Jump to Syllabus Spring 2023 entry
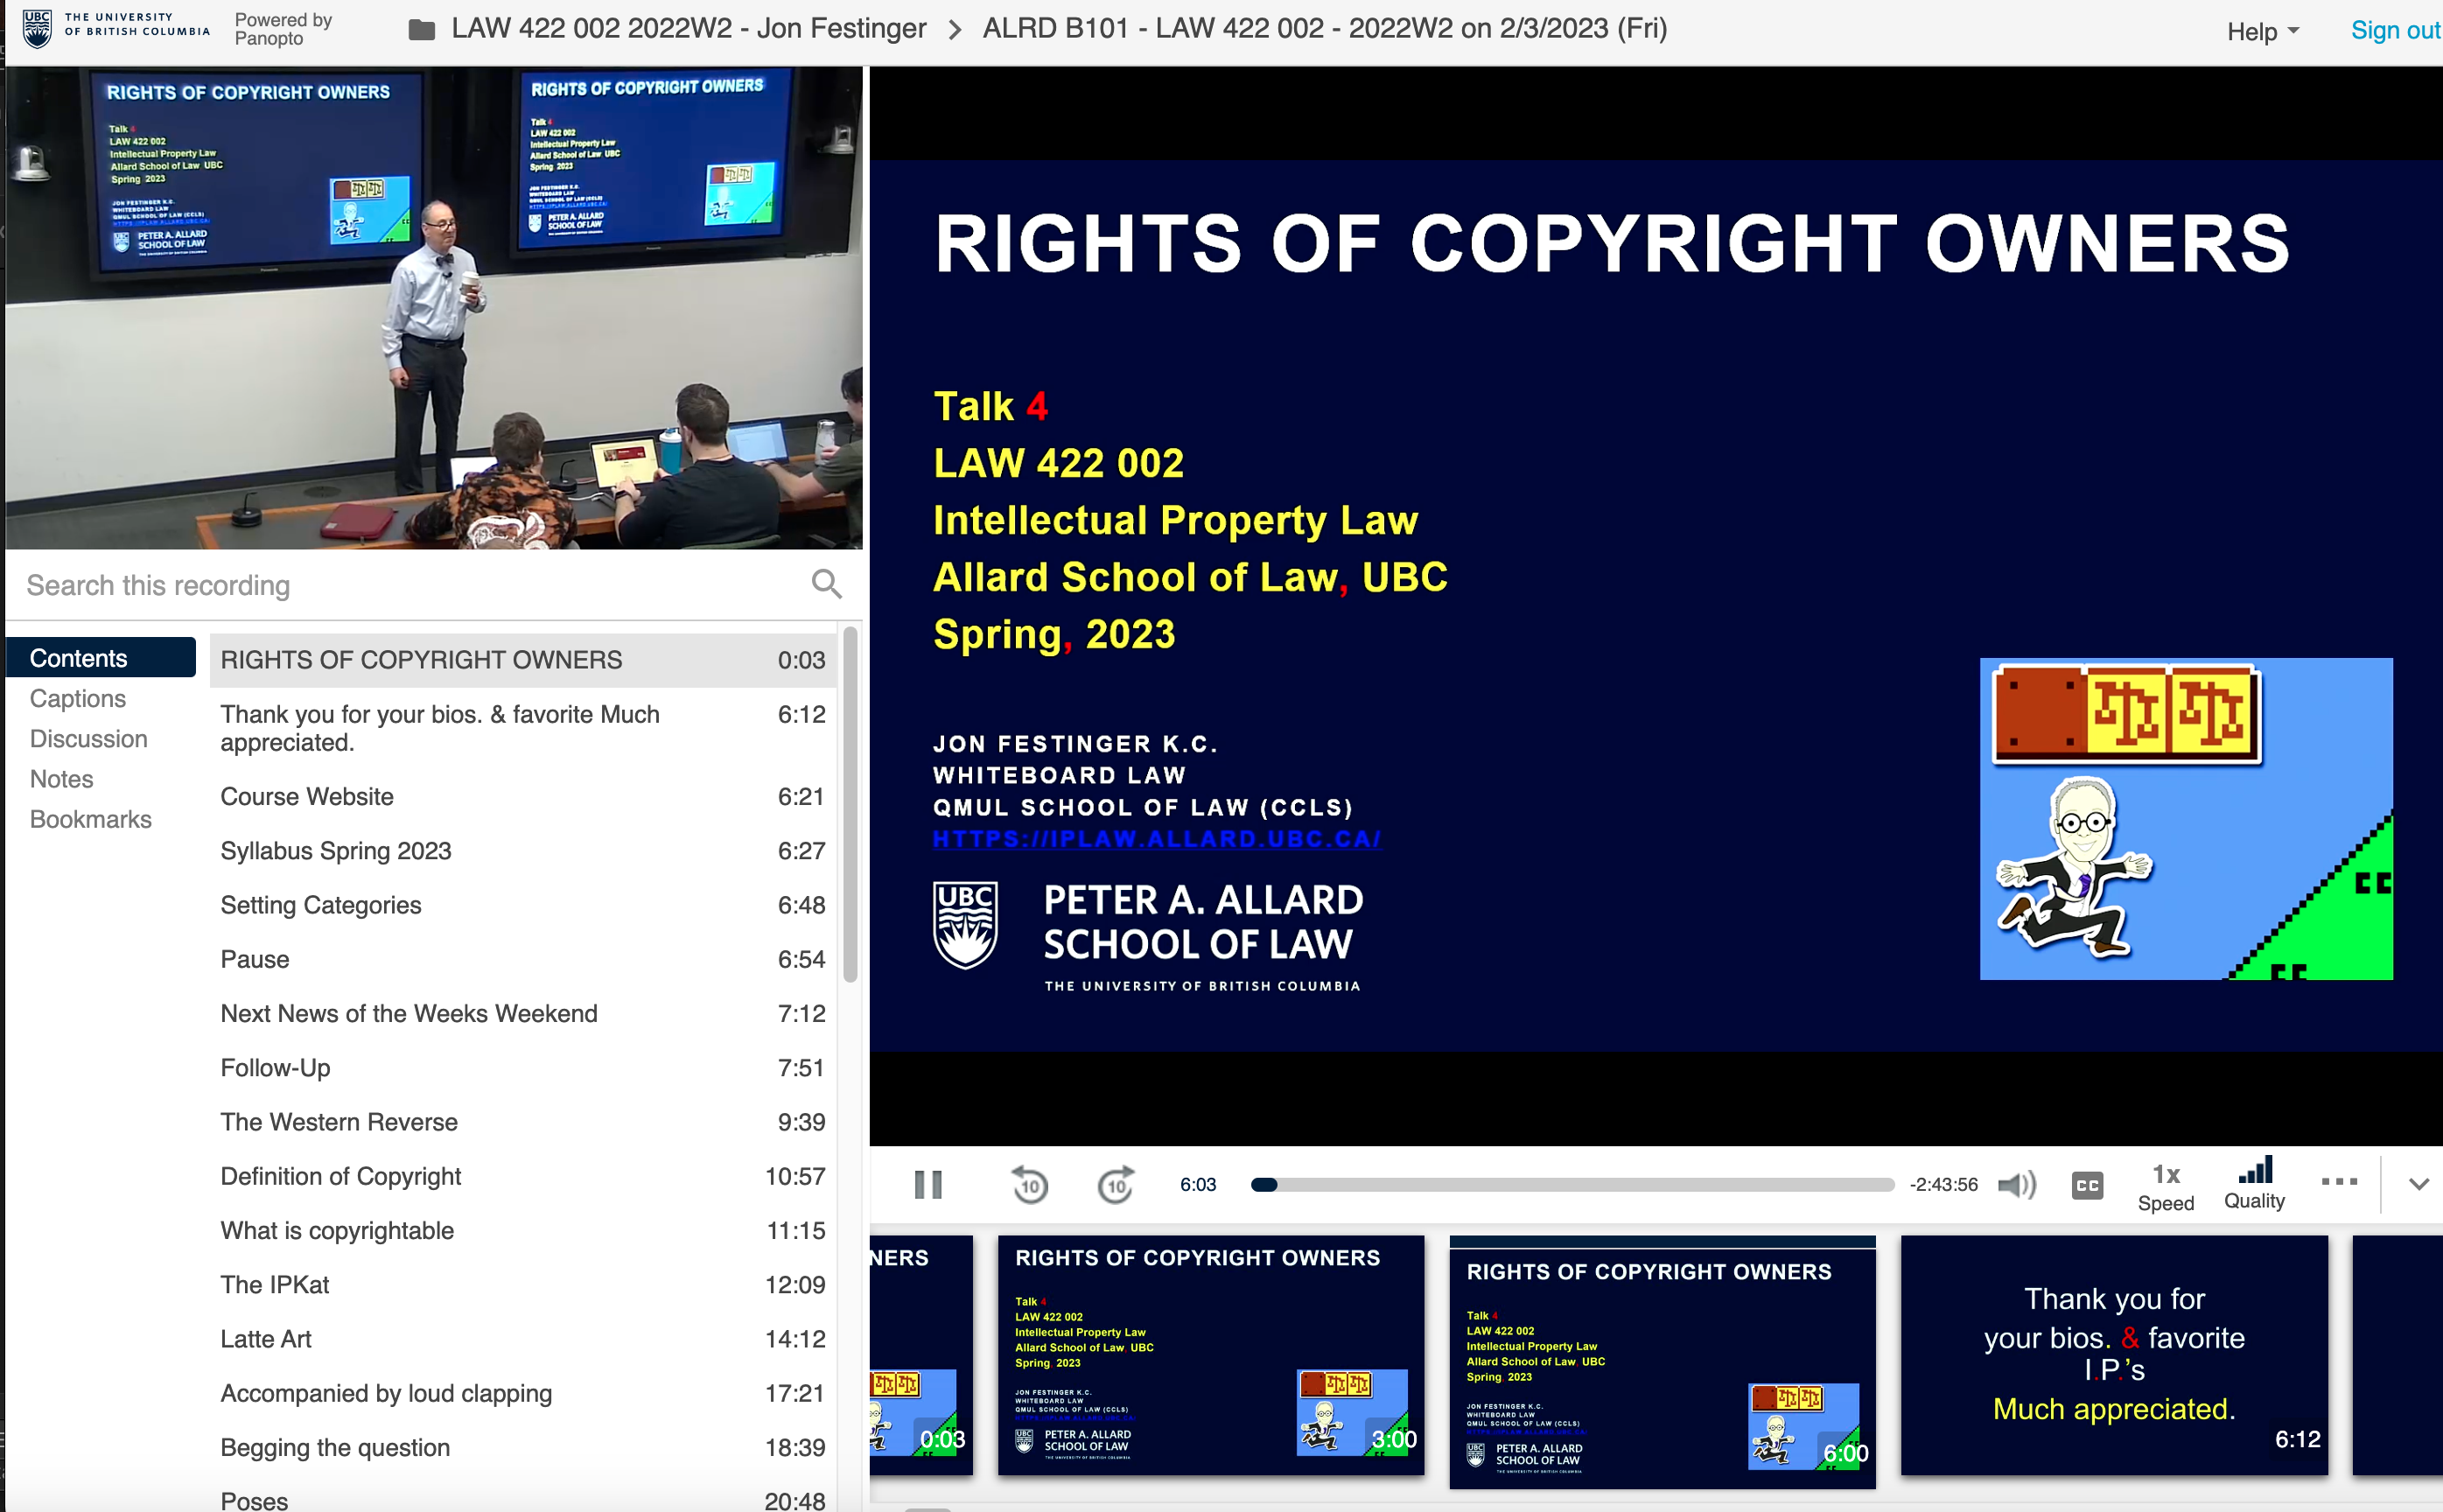 pyautogui.click(x=523, y=850)
